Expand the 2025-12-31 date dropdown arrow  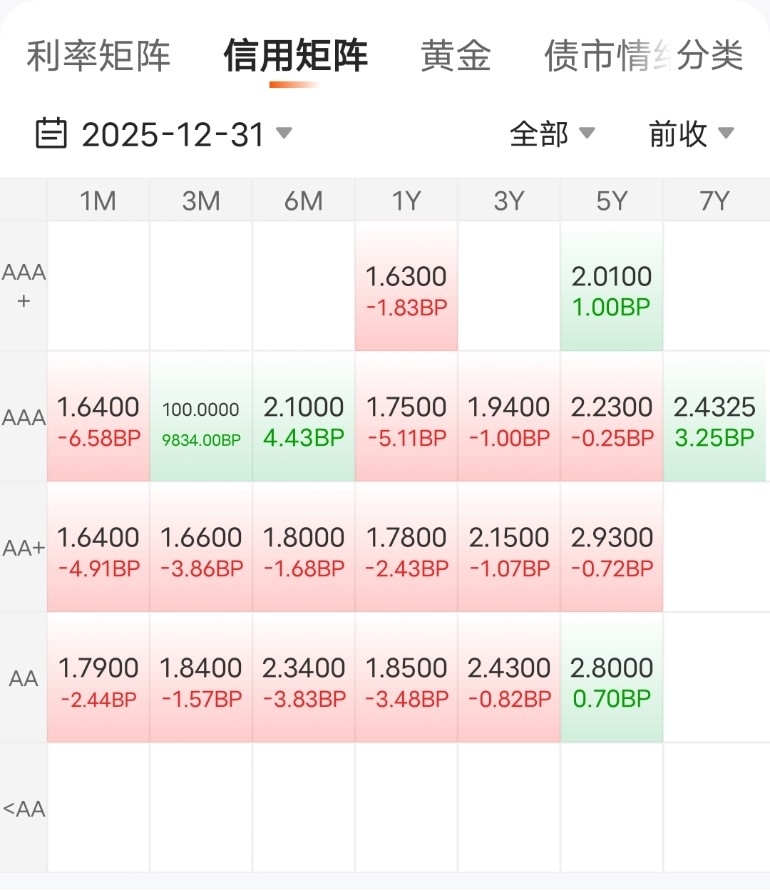click(x=284, y=133)
